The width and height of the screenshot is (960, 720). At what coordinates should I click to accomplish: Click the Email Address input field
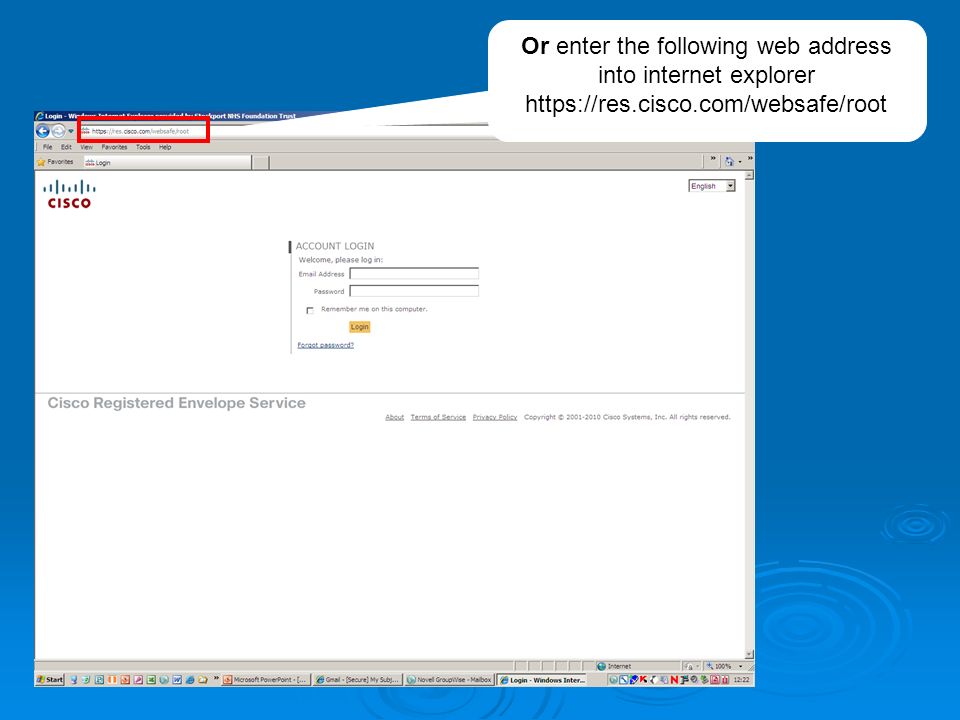click(x=414, y=274)
